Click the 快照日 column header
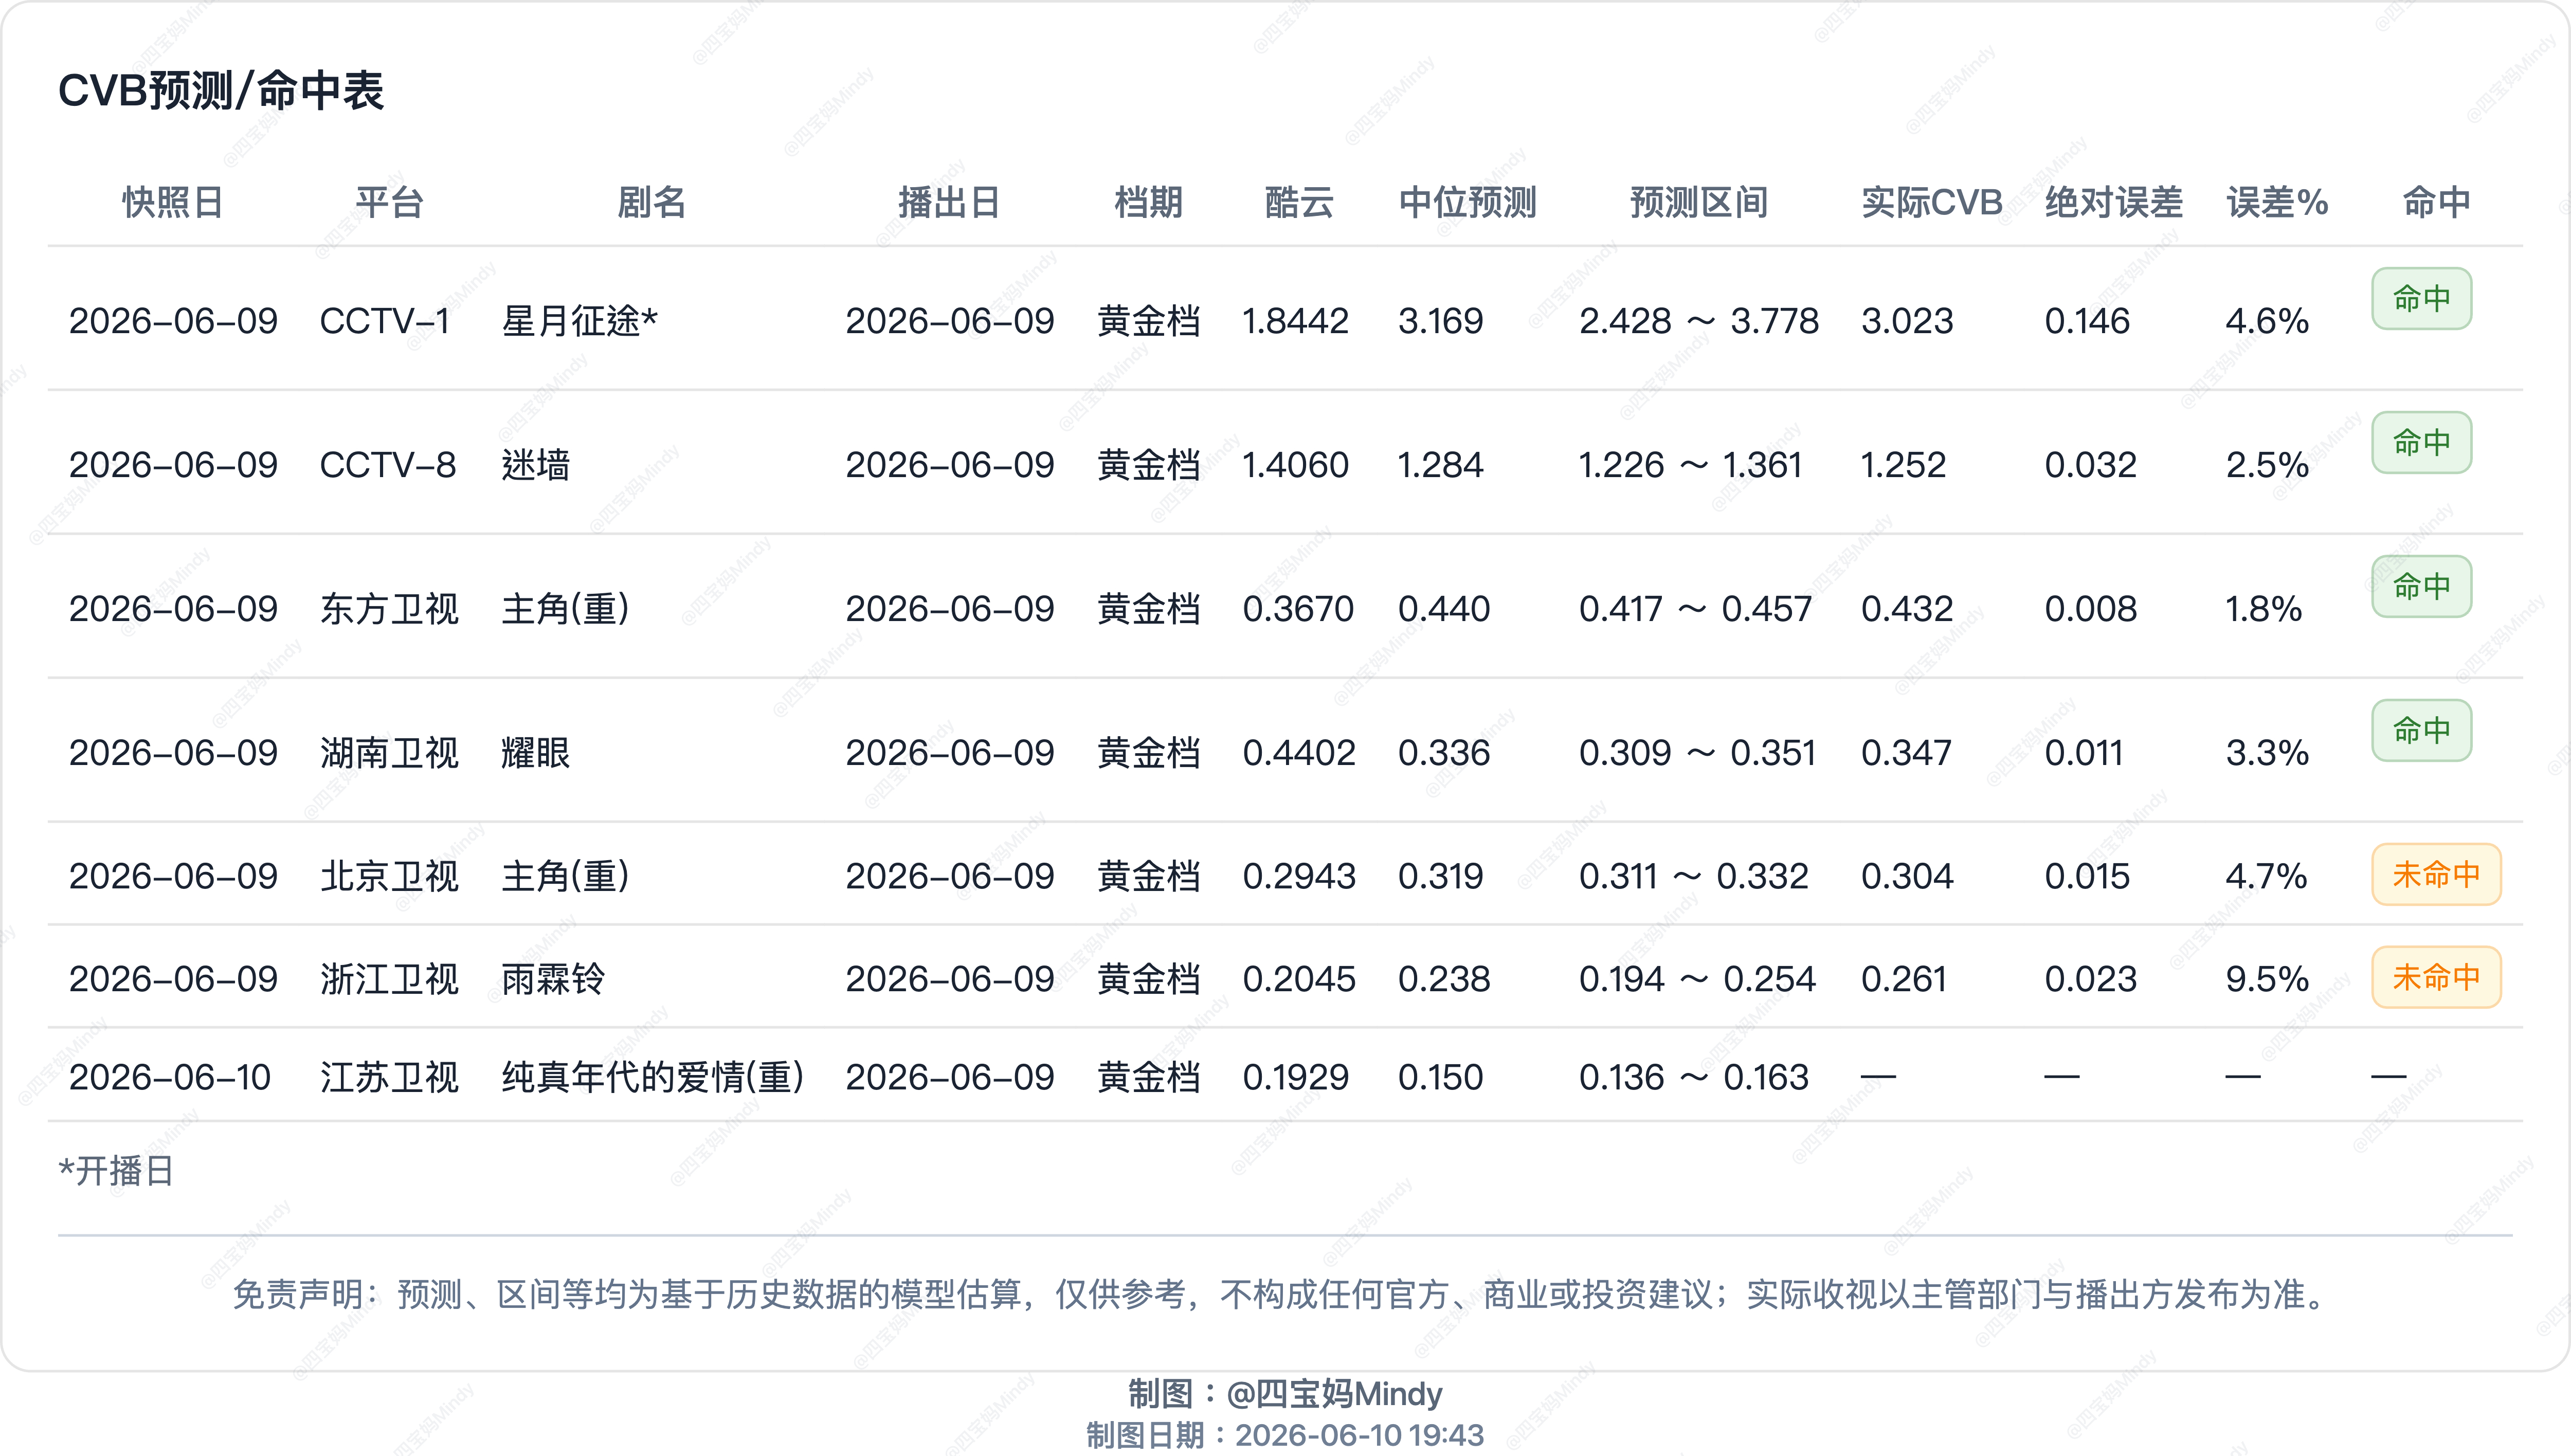 pos(173,203)
